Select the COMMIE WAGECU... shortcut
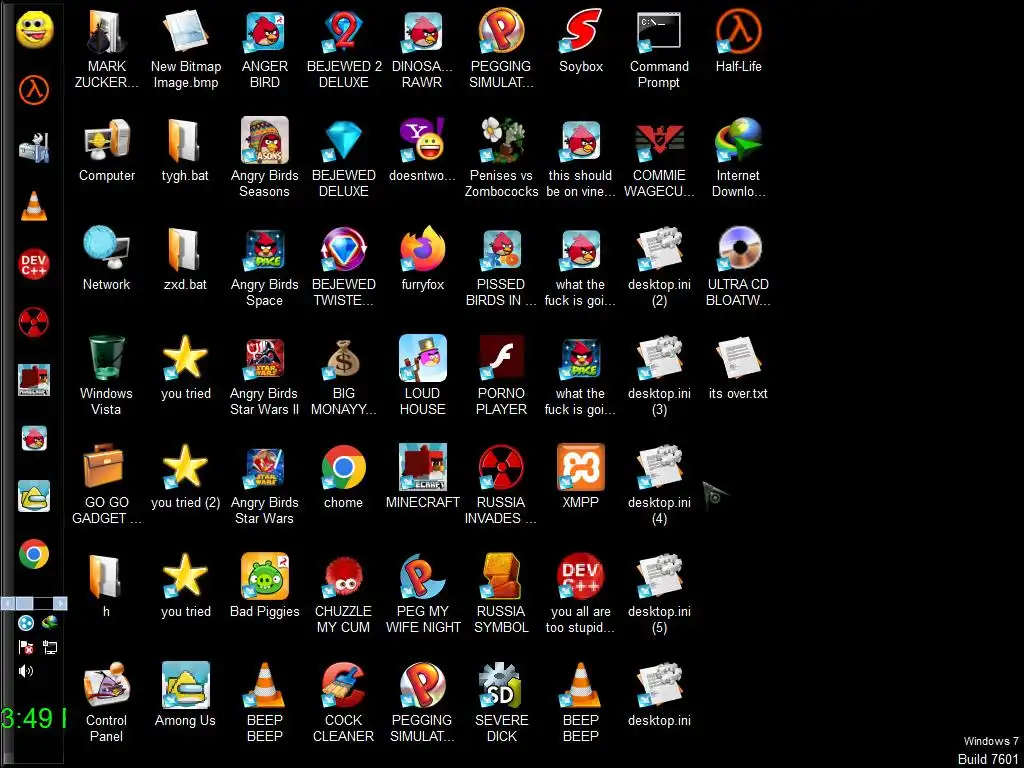 pyautogui.click(x=659, y=158)
